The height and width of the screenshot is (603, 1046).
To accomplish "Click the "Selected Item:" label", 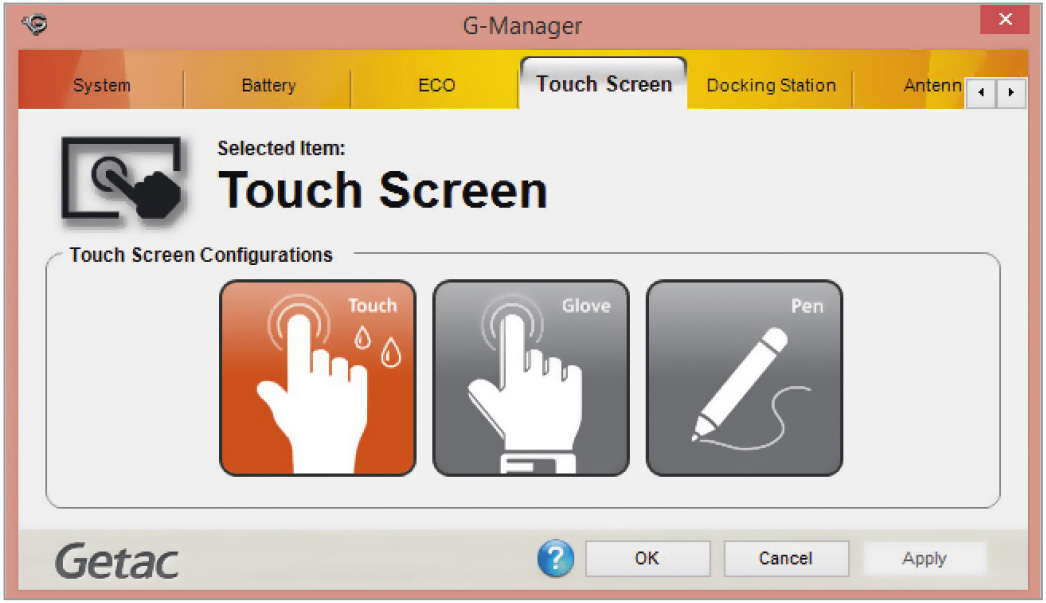I will (282, 148).
